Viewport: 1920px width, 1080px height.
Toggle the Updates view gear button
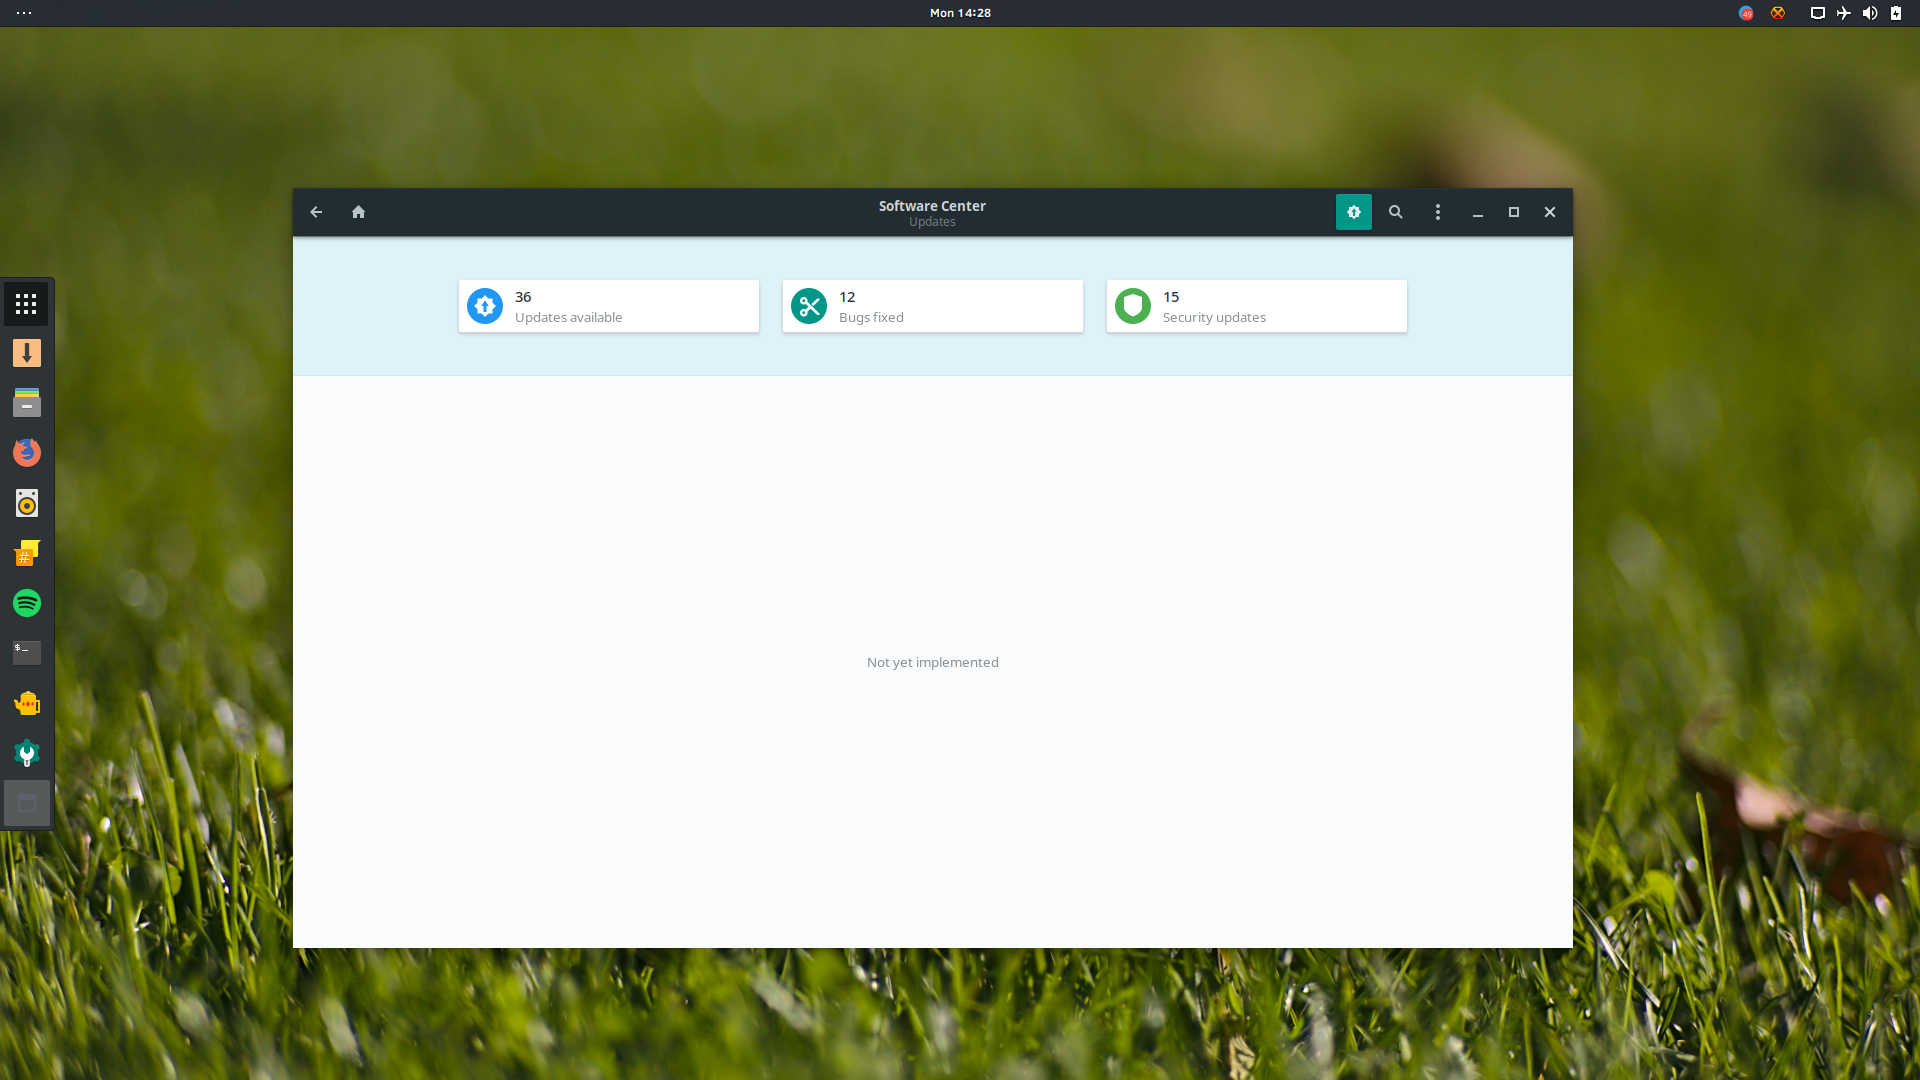point(1354,212)
